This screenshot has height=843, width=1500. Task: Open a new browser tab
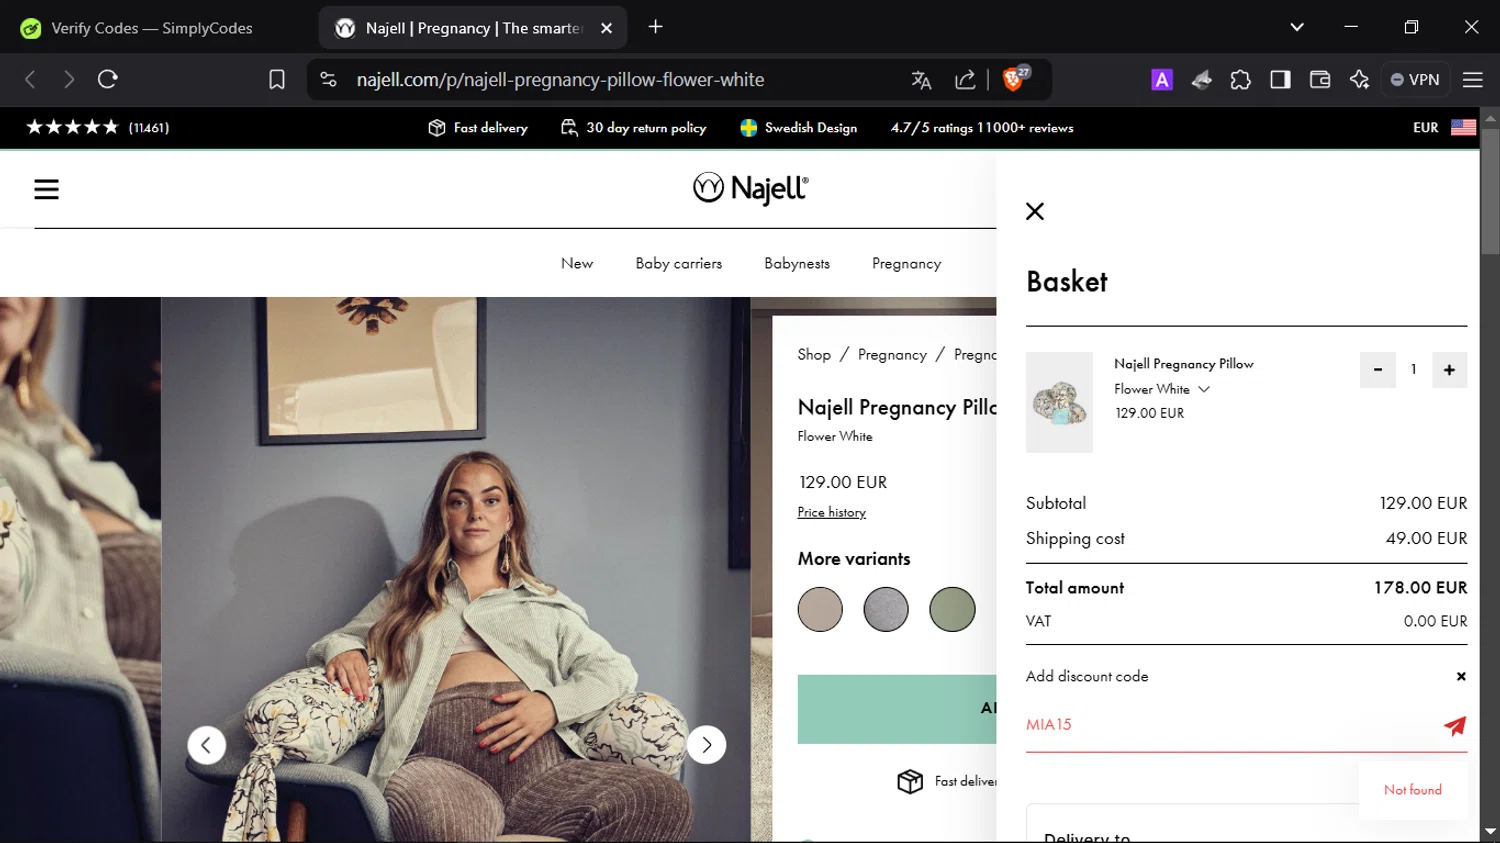pyautogui.click(x=656, y=27)
